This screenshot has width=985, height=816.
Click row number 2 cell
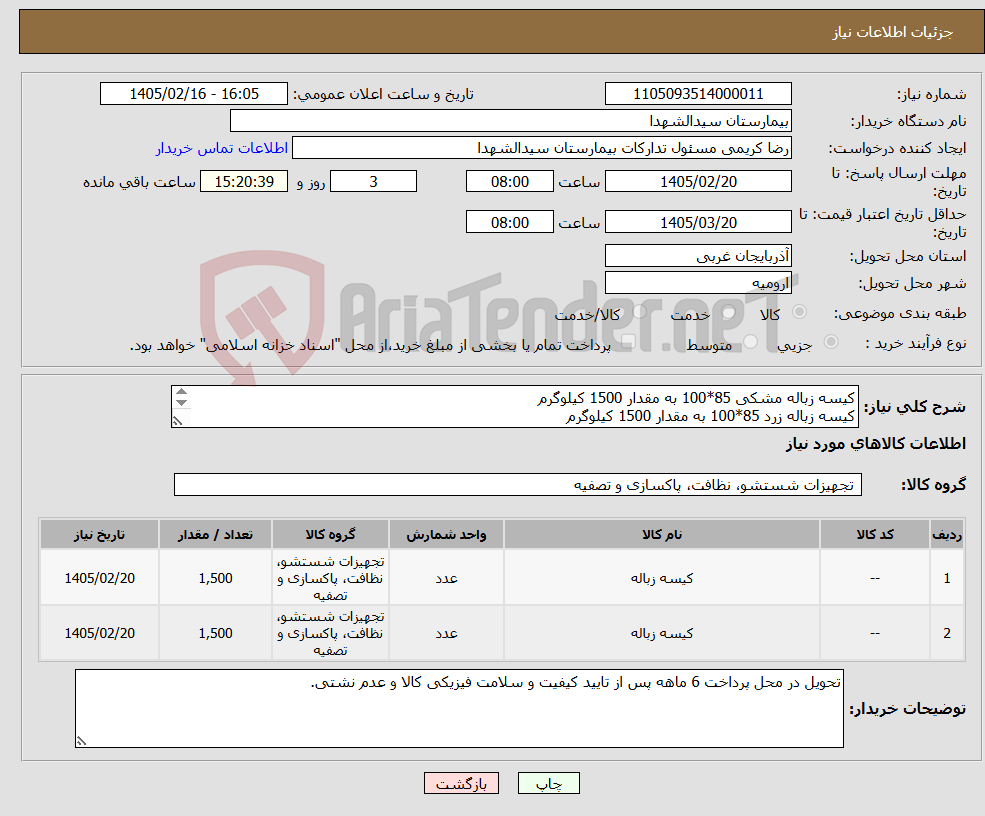[947, 633]
